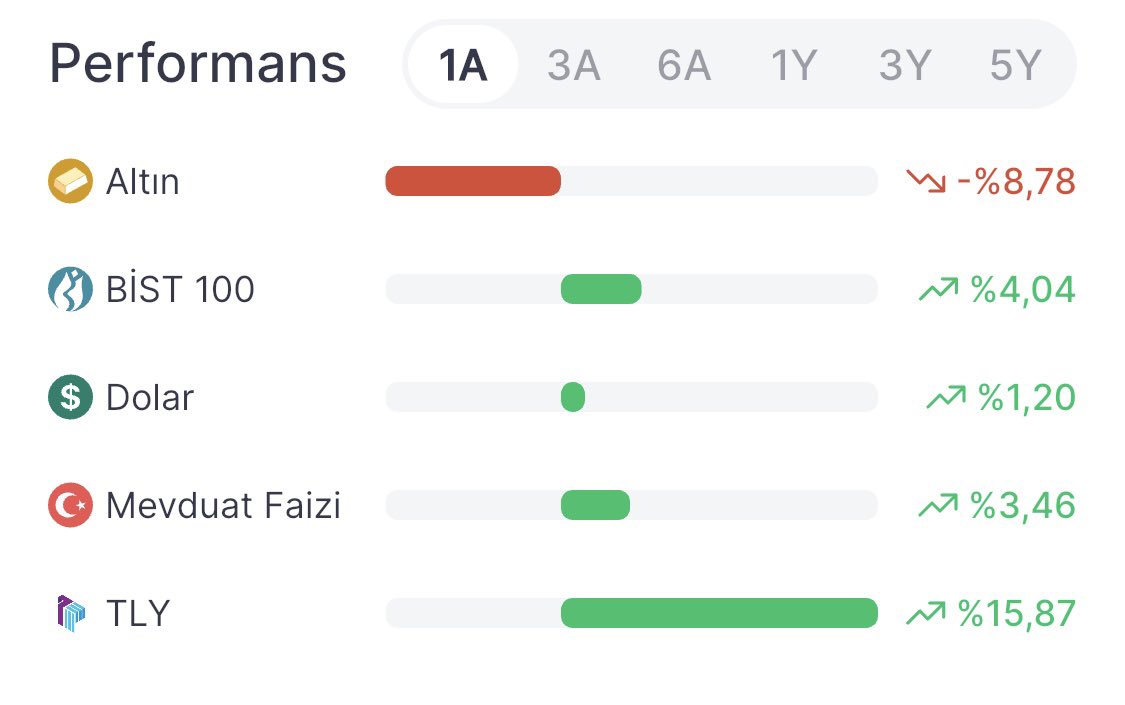Select the 1A period tab
This screenshot has height=705, width=1125.
coord(463,65)
